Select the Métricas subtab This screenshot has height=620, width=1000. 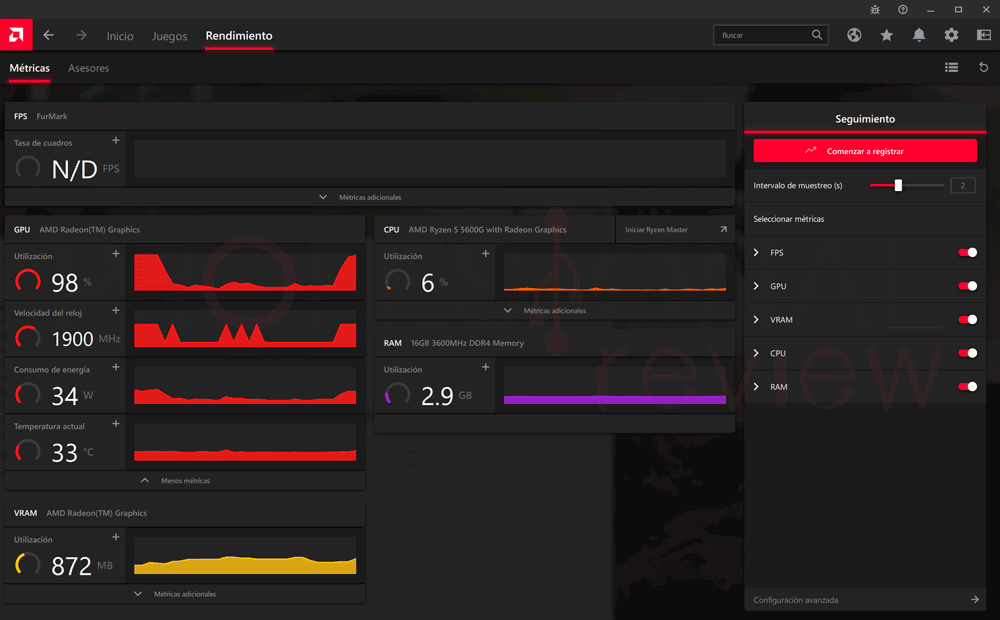click(29, 68)
